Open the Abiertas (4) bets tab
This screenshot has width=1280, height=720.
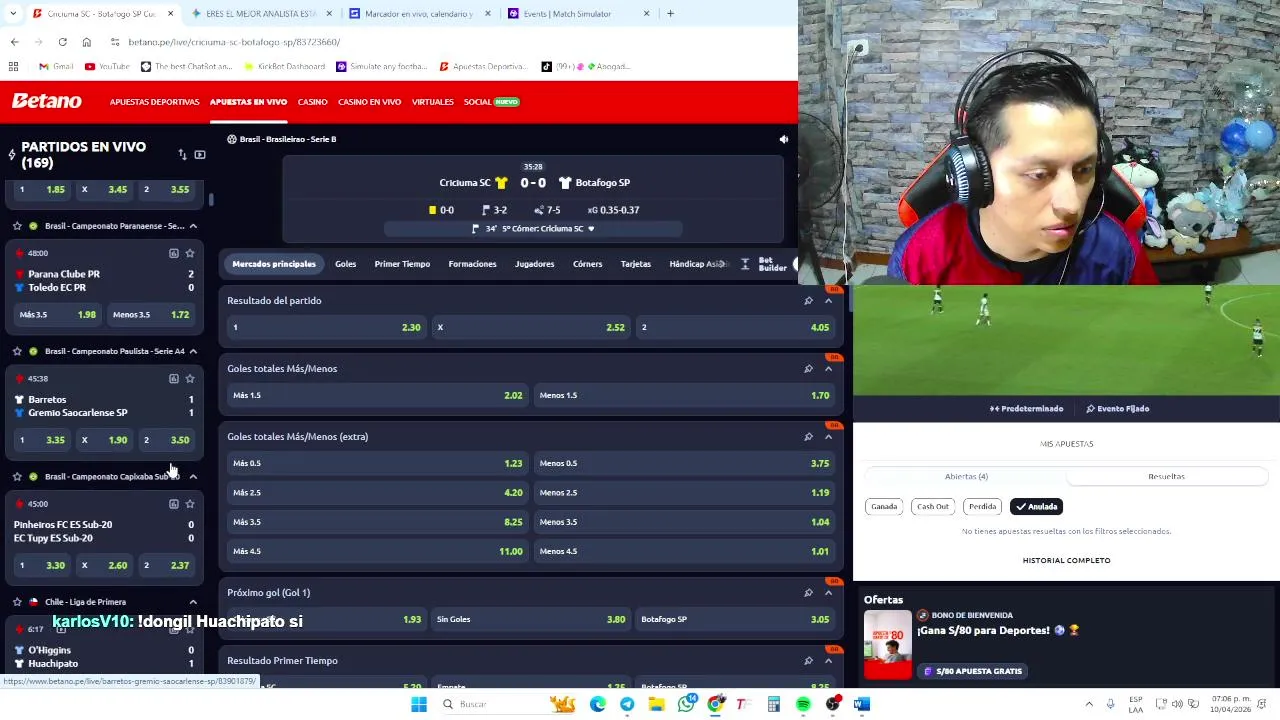[x=966, y=476]
